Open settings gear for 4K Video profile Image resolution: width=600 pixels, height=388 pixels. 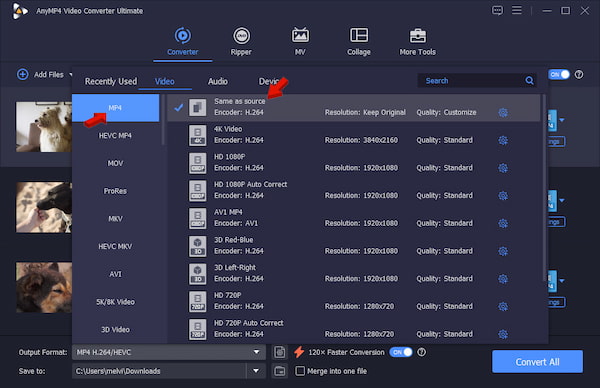[x=503, y=140]
